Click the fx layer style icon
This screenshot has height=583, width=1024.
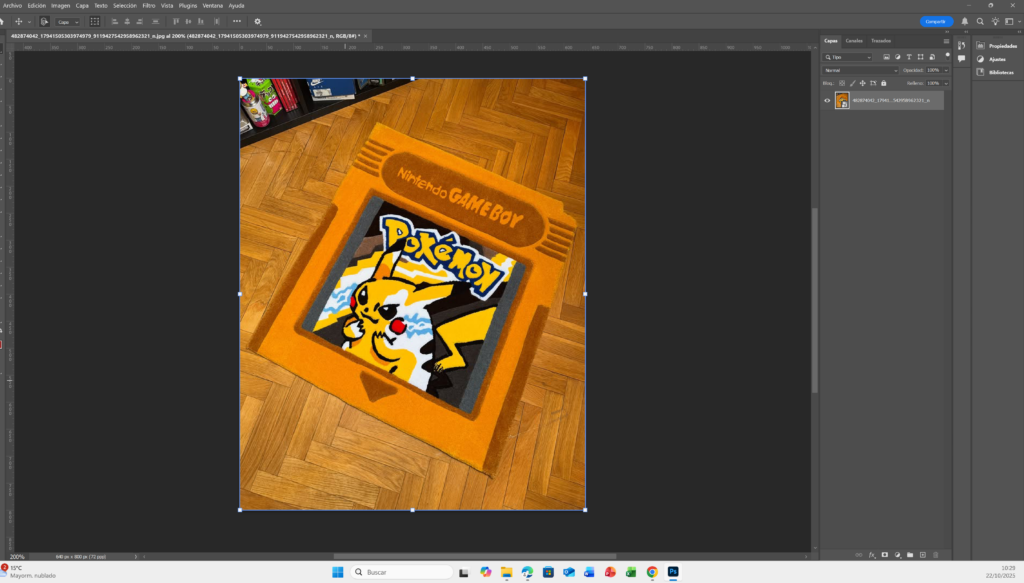pyautogui.click(x=872, y=554)
